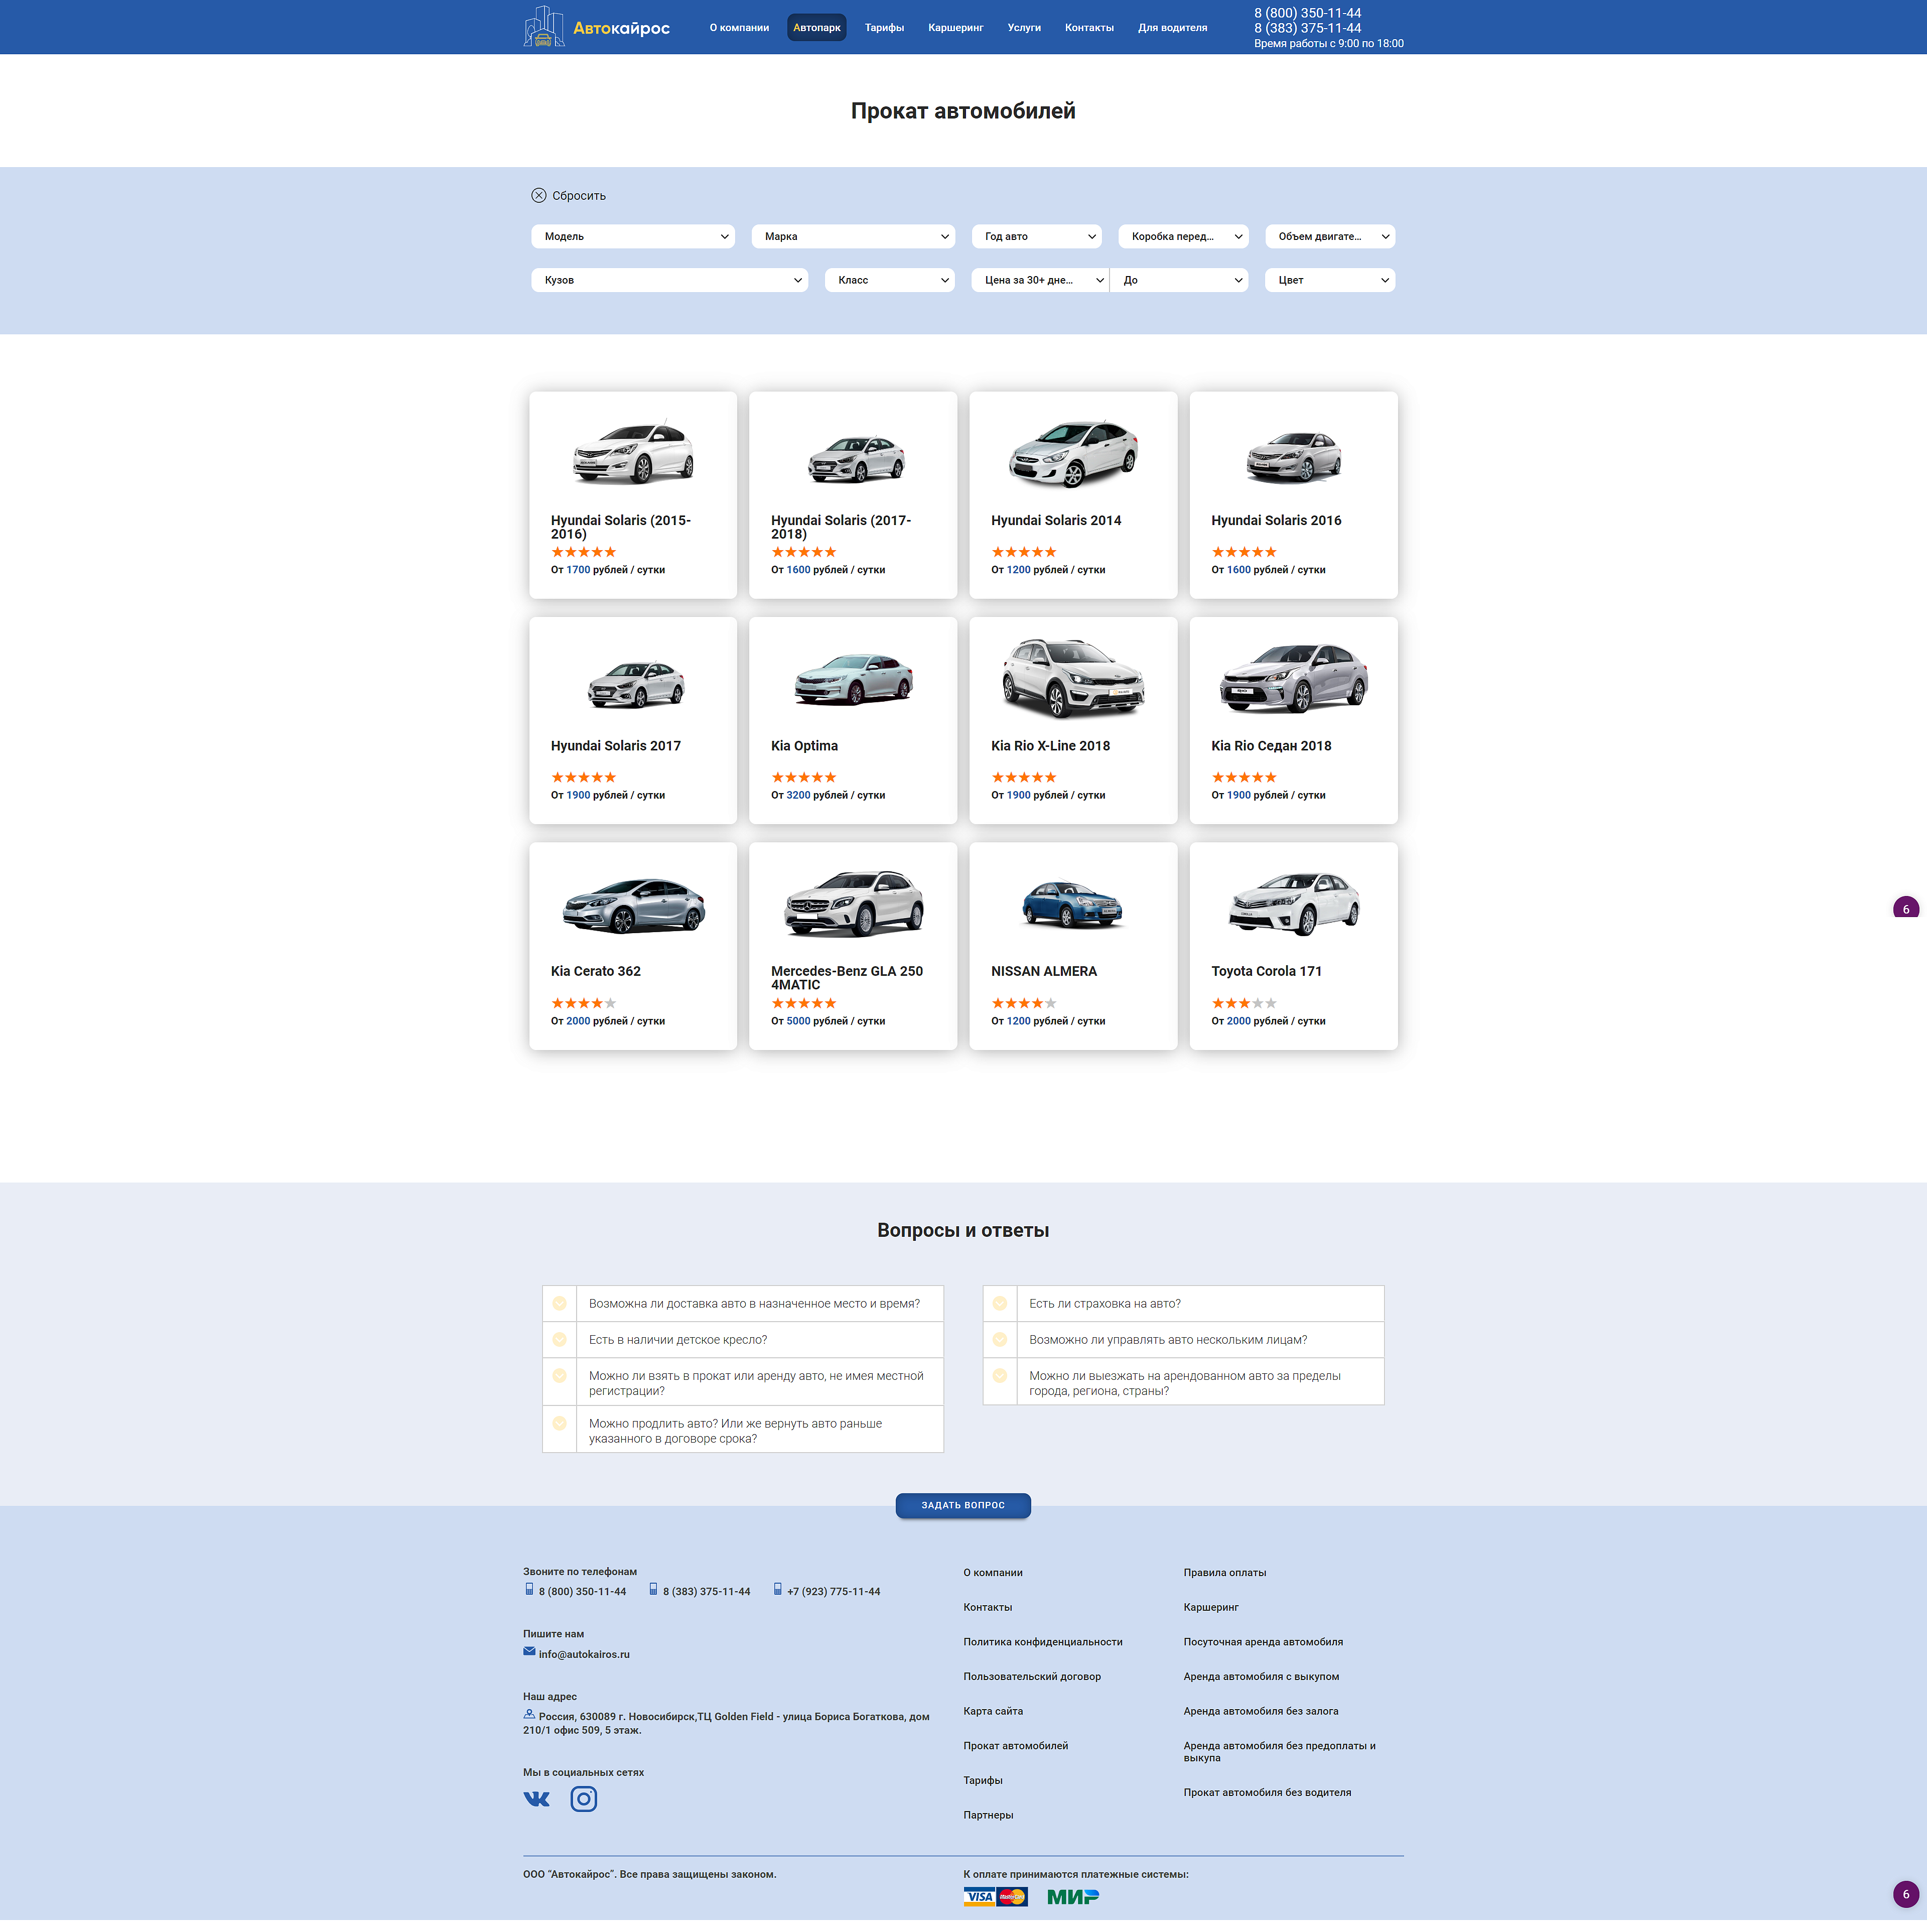Open Политика конфиденциальности footer link

coord(1043,1652)
